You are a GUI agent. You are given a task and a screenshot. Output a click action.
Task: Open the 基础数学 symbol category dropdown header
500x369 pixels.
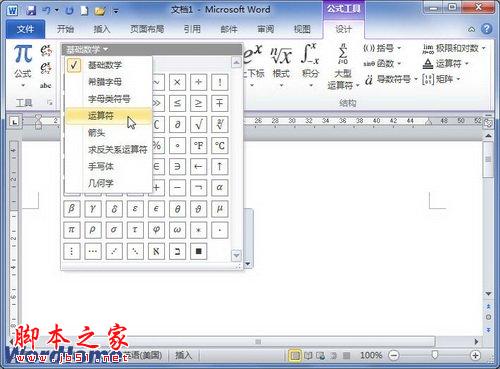click(87, 50)
